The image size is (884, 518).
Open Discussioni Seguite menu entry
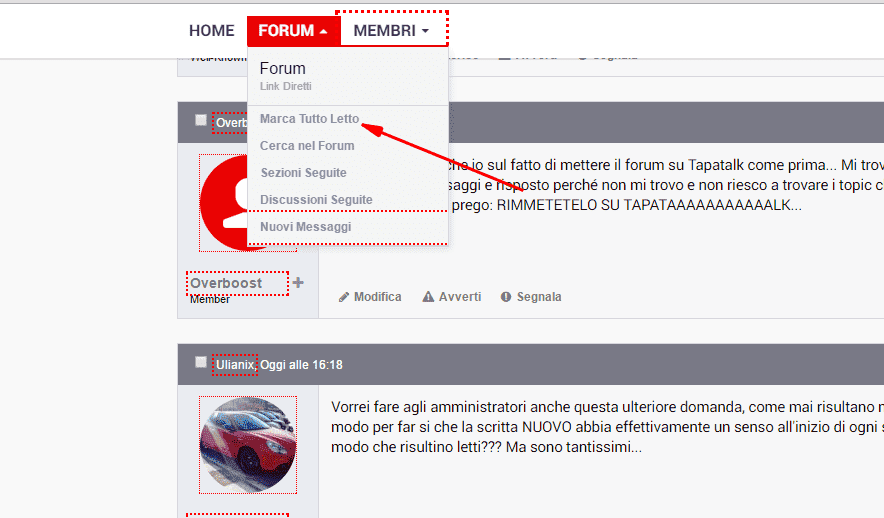[316, 200]
